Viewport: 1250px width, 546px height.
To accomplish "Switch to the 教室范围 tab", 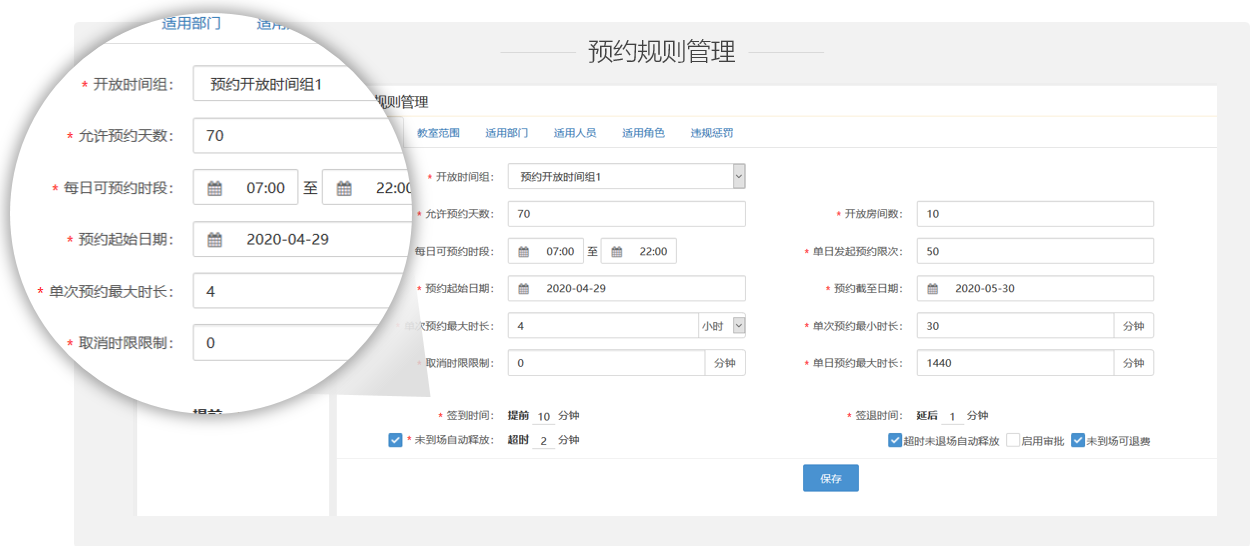I will [438, 133].
